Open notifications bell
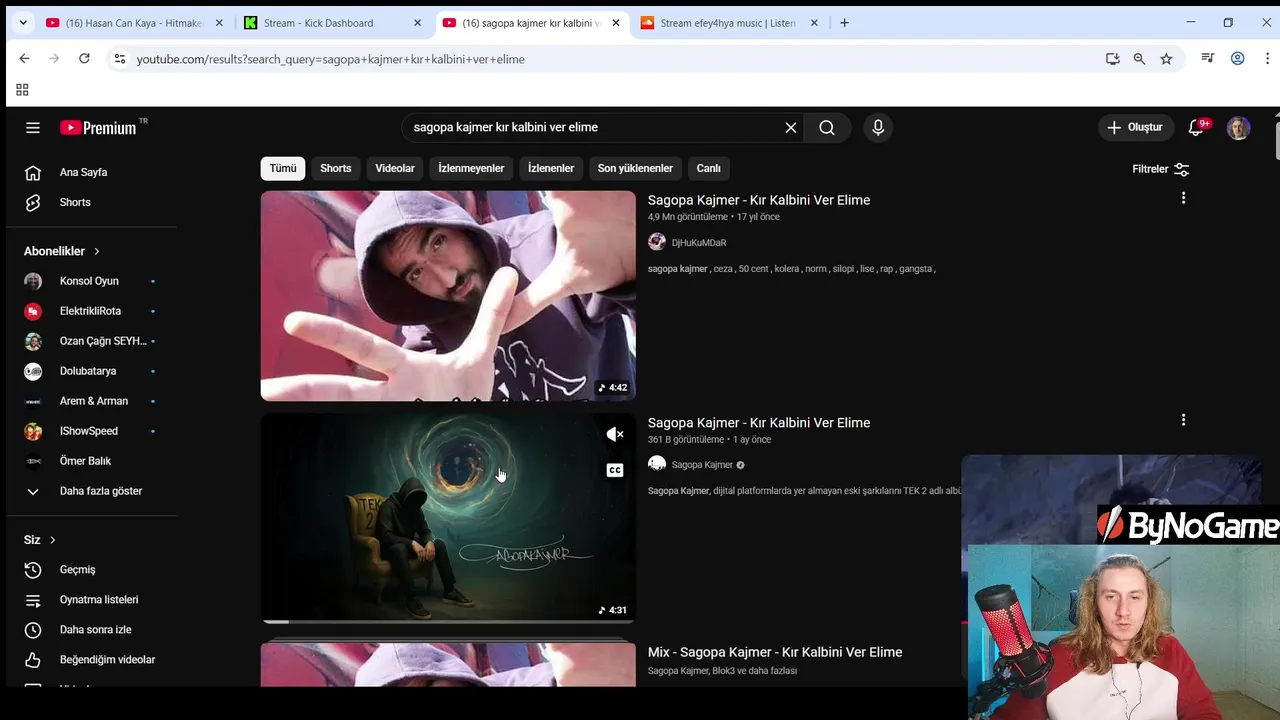The height and width of the screenshot is (720, 1280). coord(1196,127)
